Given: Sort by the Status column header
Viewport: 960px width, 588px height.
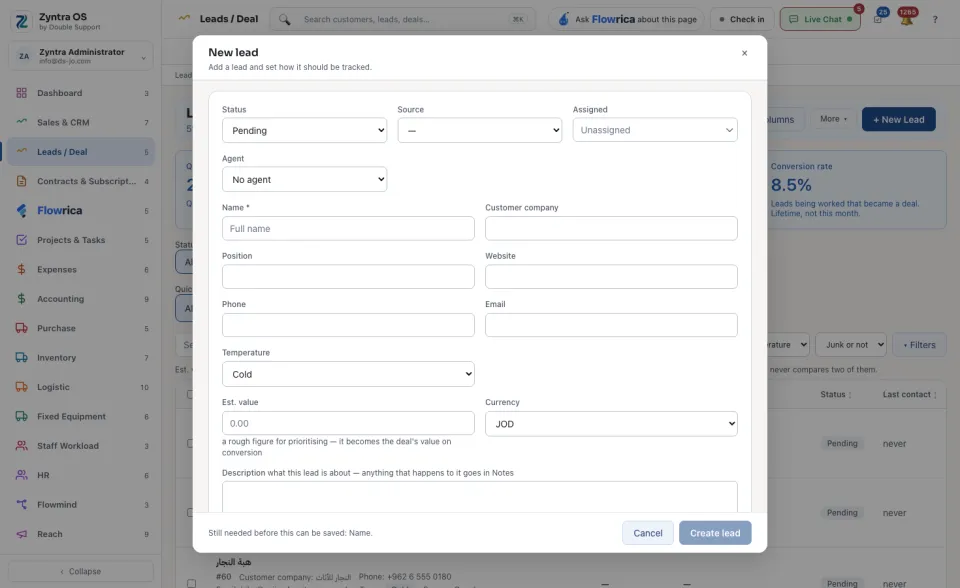Looking at the screenshot, I should click(x=836, y=394).
